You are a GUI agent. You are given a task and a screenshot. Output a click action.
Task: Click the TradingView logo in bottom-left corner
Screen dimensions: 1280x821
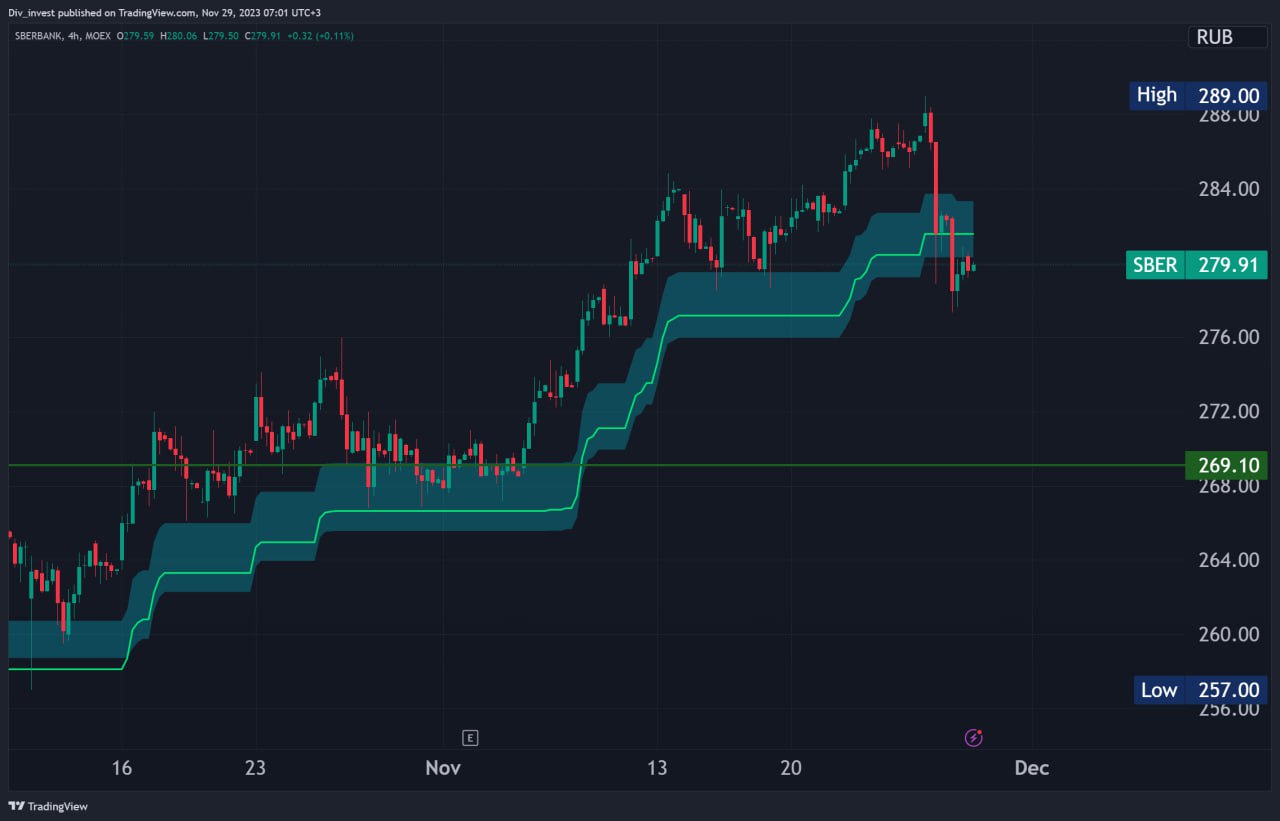[x=48, y=806]
